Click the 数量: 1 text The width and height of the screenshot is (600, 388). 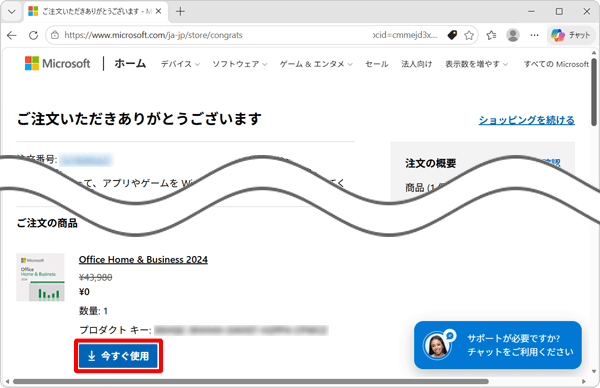93,311
